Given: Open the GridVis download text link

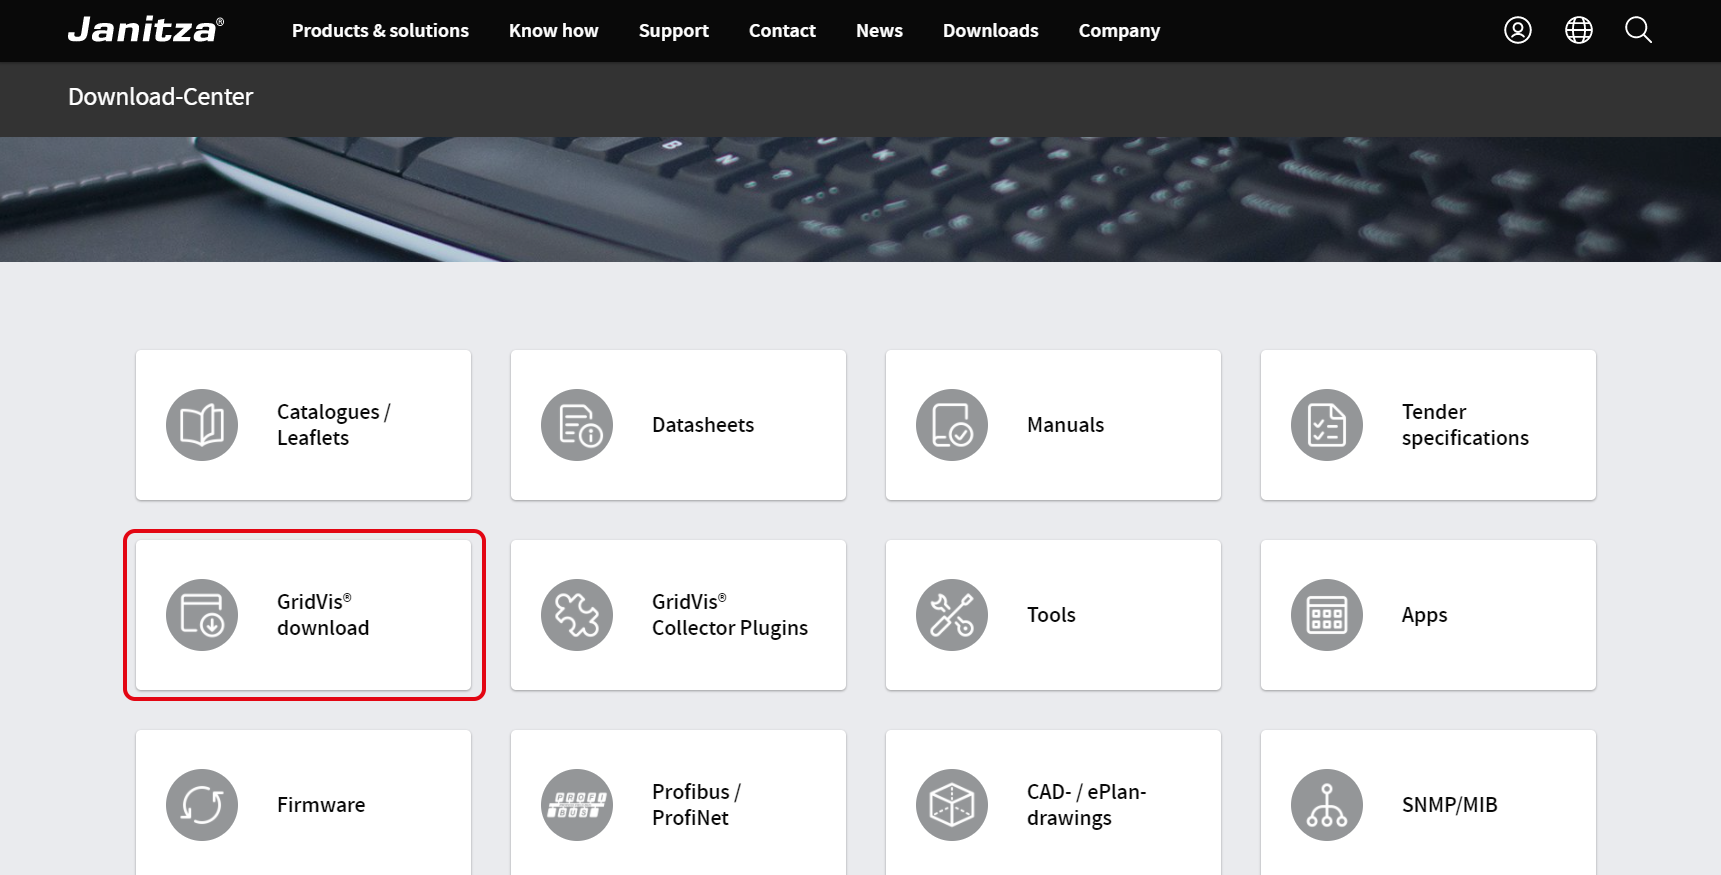Looking at the screenshot, I should [x=323, y=615].
